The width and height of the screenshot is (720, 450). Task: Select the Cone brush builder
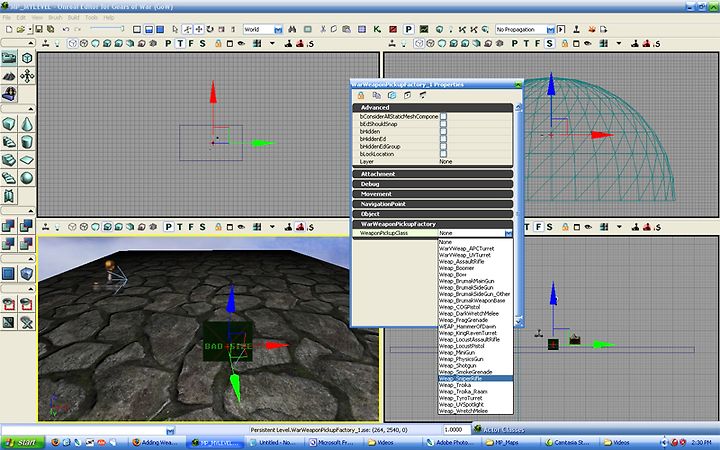[27, 124]
